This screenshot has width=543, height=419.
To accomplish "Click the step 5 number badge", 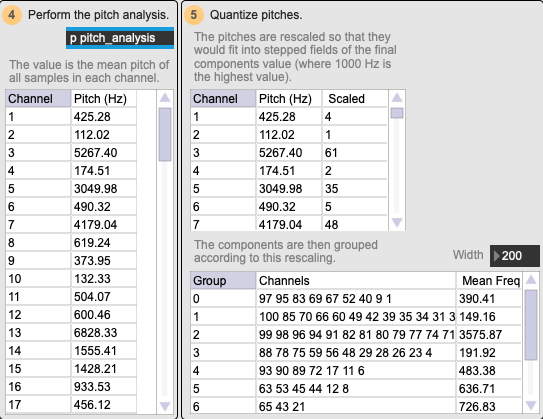I will [x=194, y=15].
